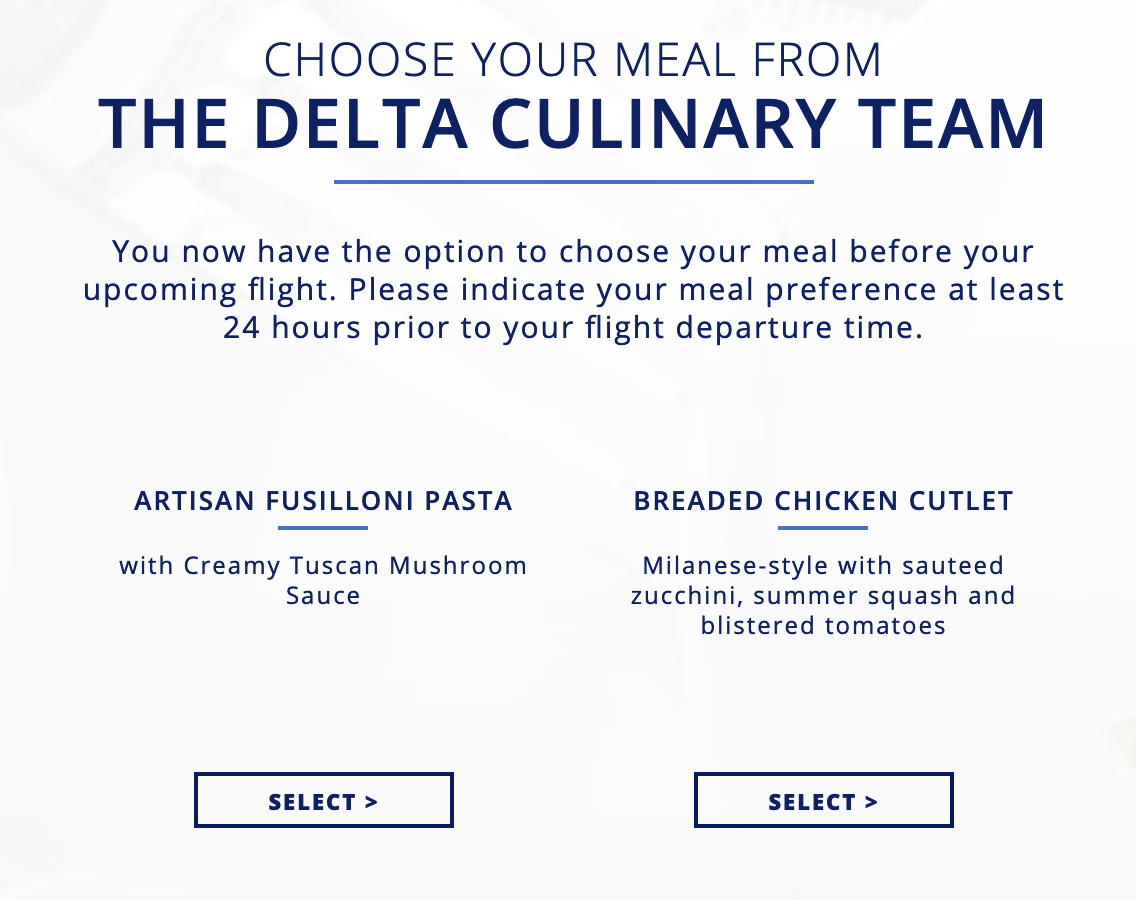1136x900 pixels.
Task: Click the Breaded Chicken Cutlet heading
Action: tap(823, 501)
